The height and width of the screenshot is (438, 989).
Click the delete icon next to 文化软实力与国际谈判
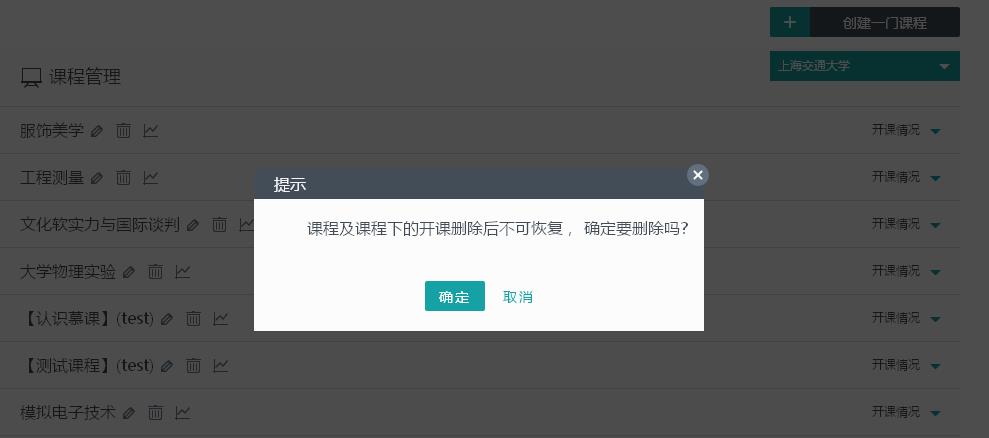219,225
